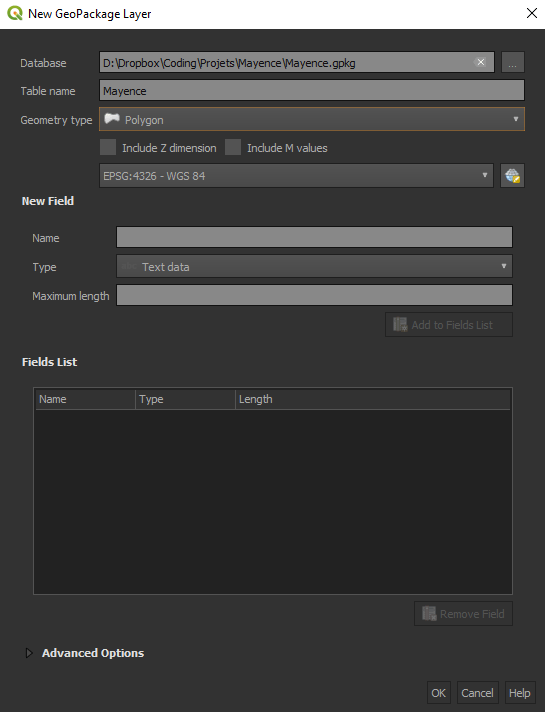
Task: Confirm with the OK button
Action: tap(439, 693)
